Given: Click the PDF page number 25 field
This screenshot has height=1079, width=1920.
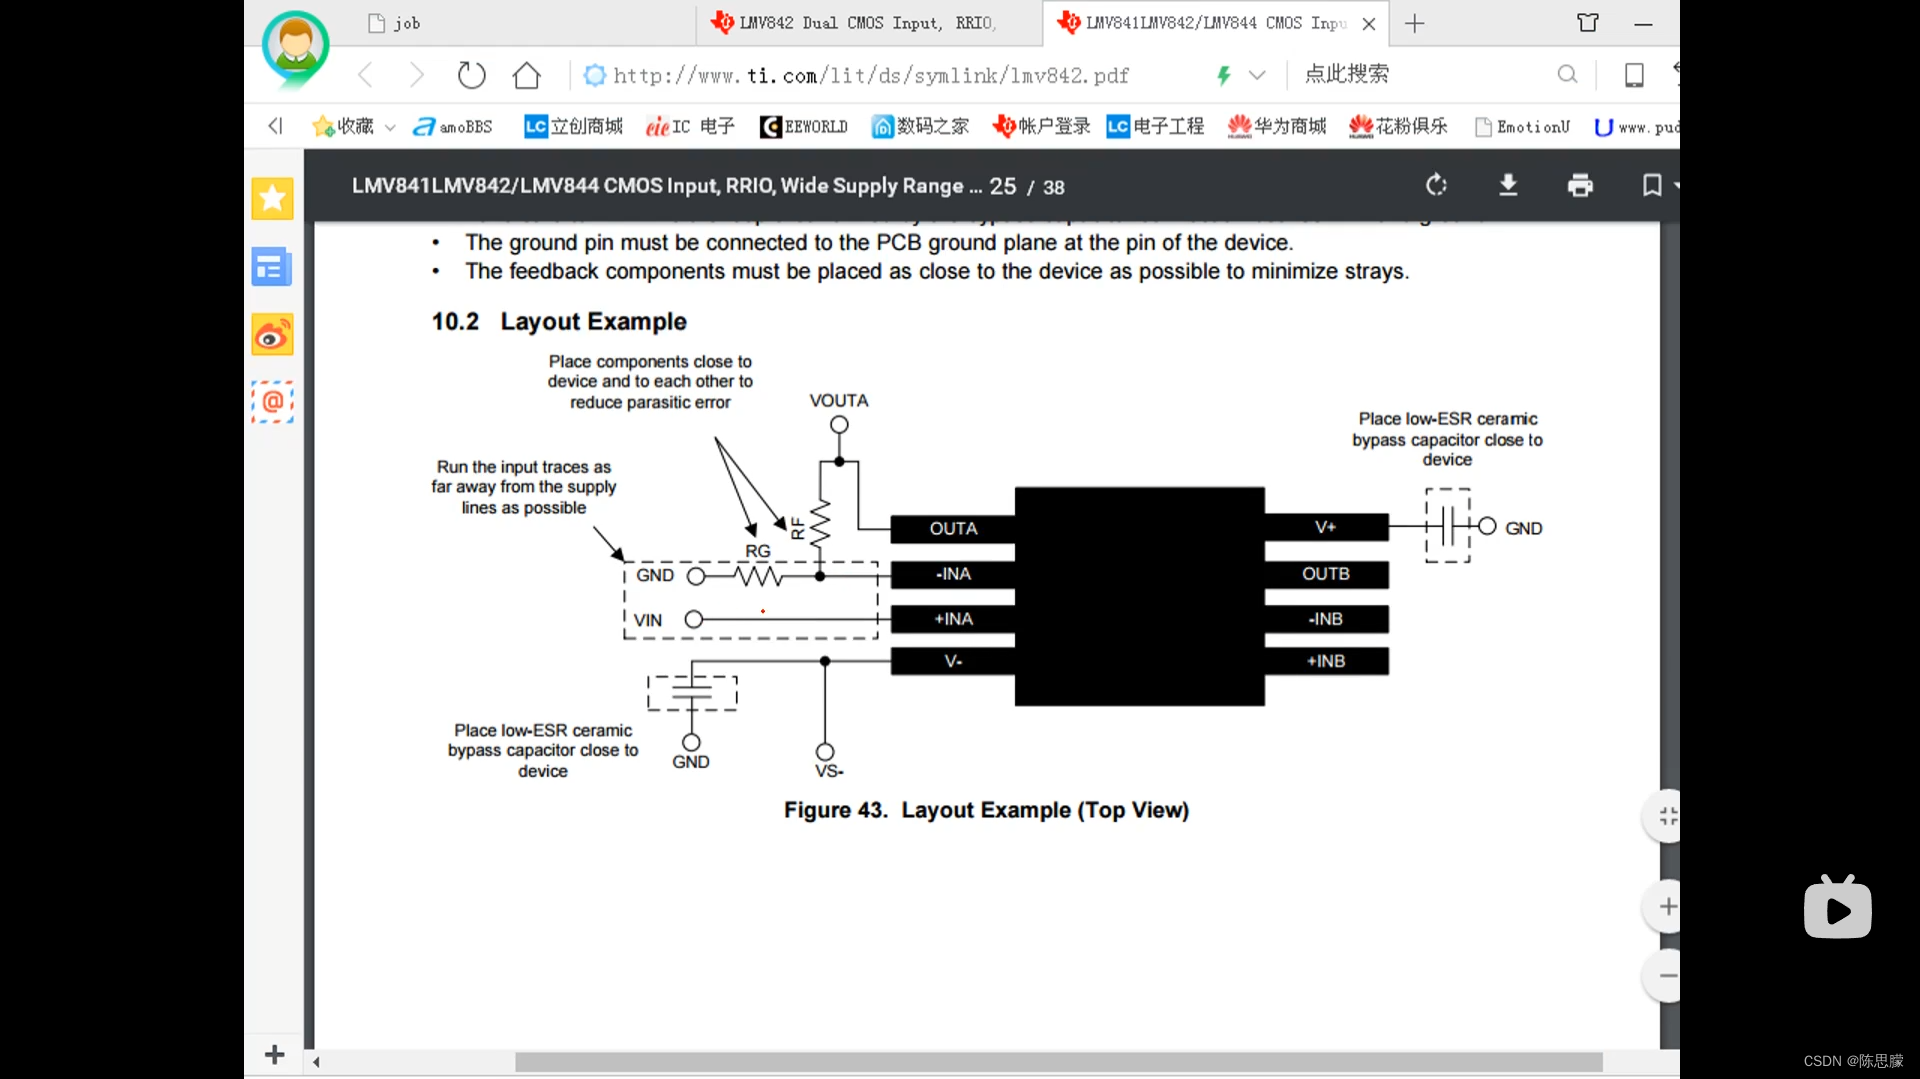Looking at the screenshot, I should [1002, 186].
